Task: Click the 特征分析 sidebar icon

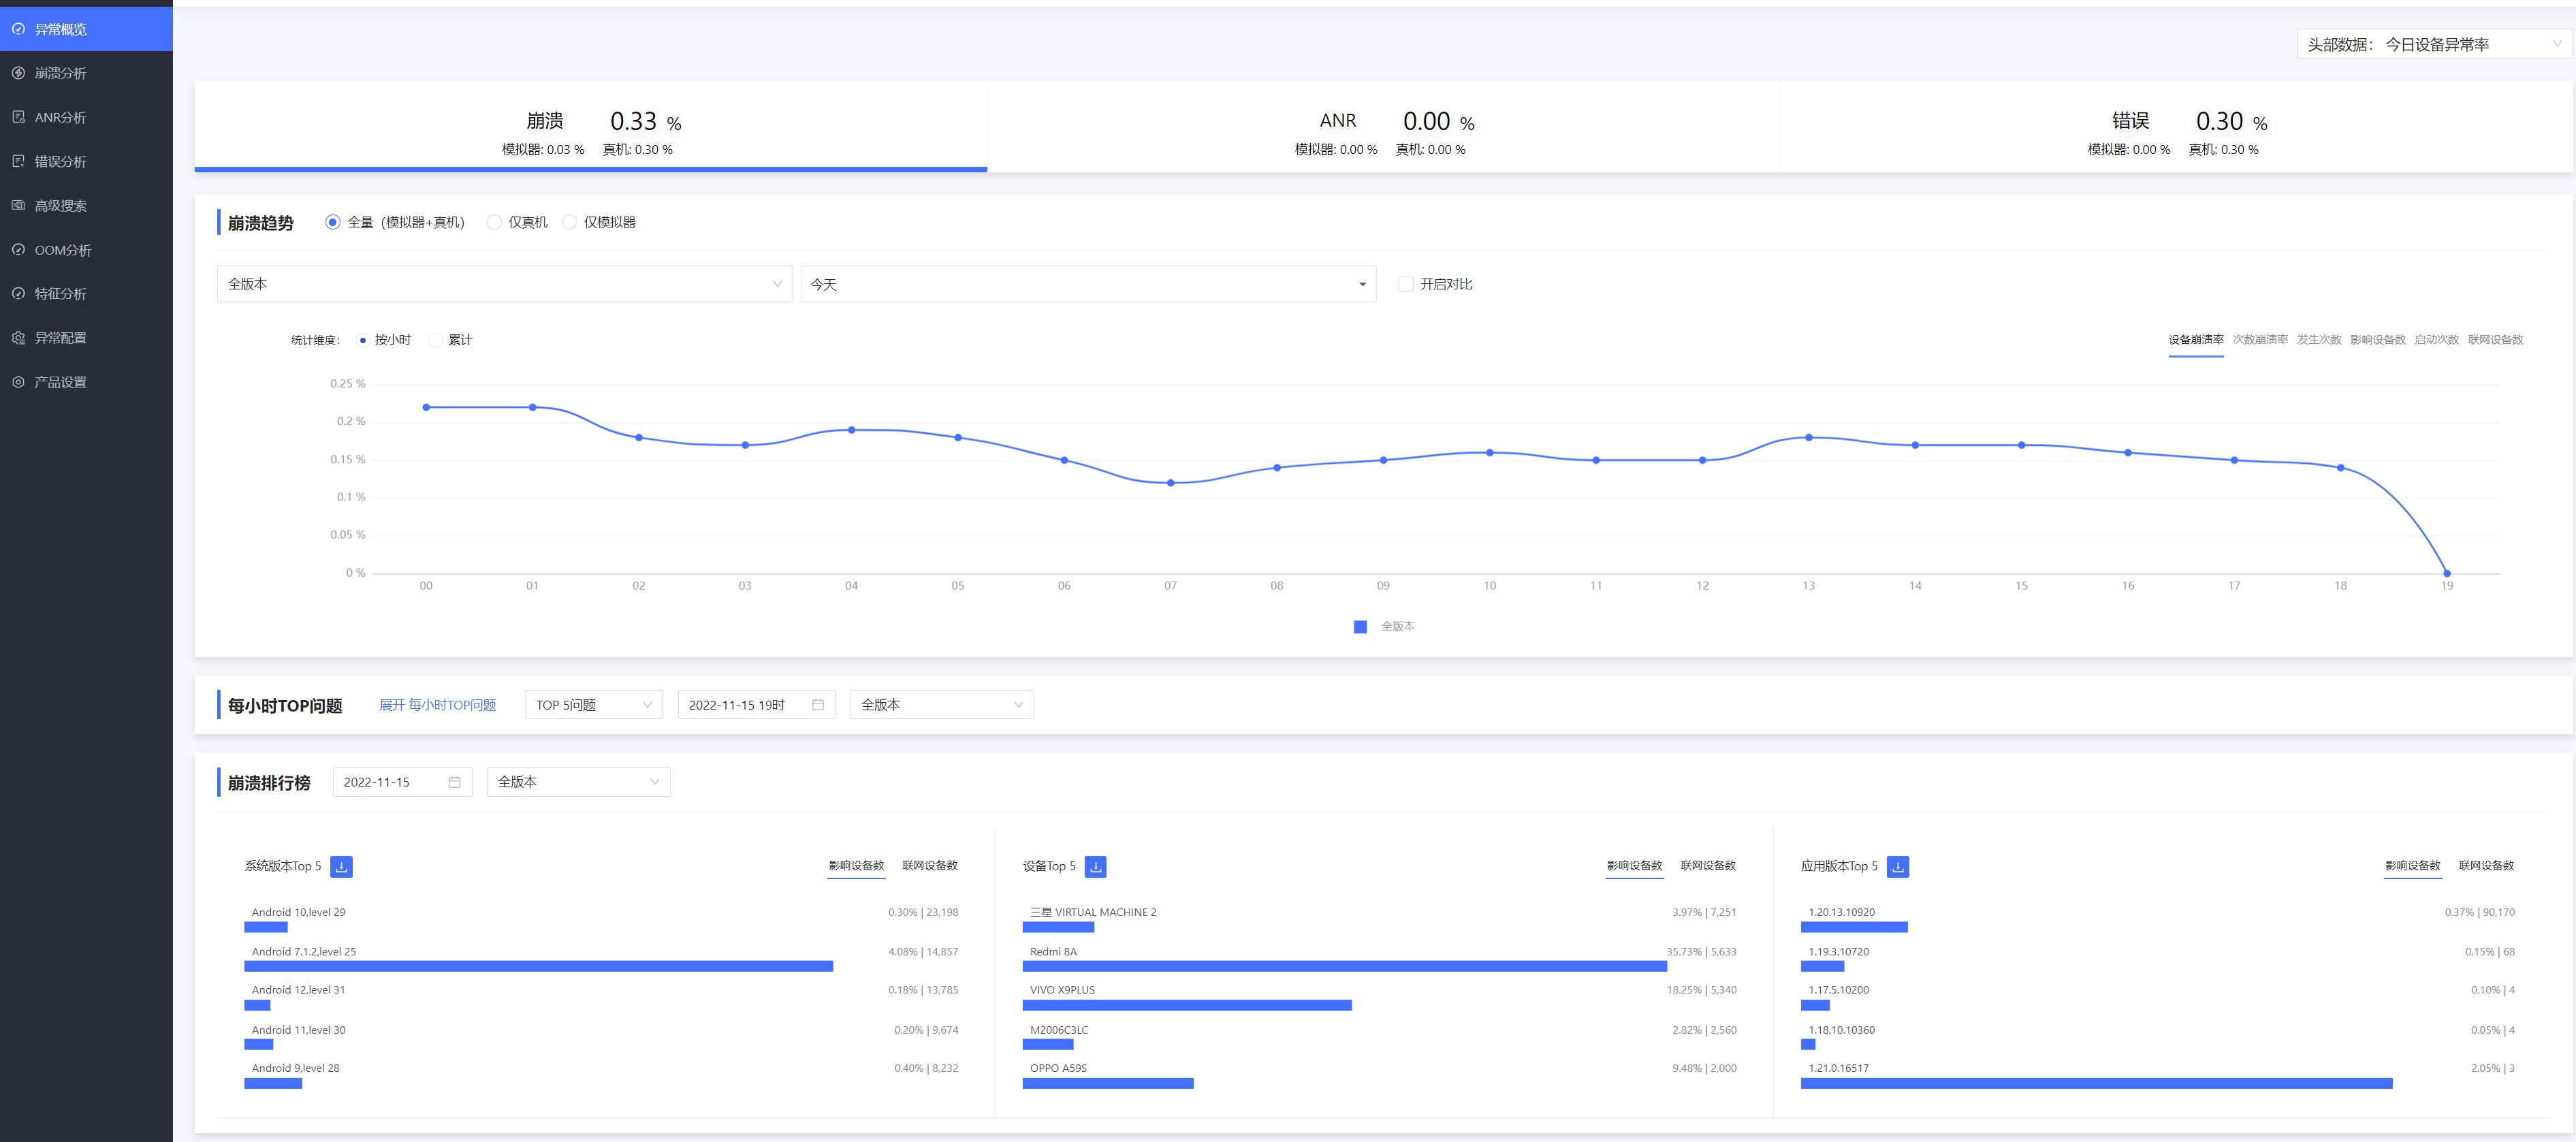Action: coord(18,294)
